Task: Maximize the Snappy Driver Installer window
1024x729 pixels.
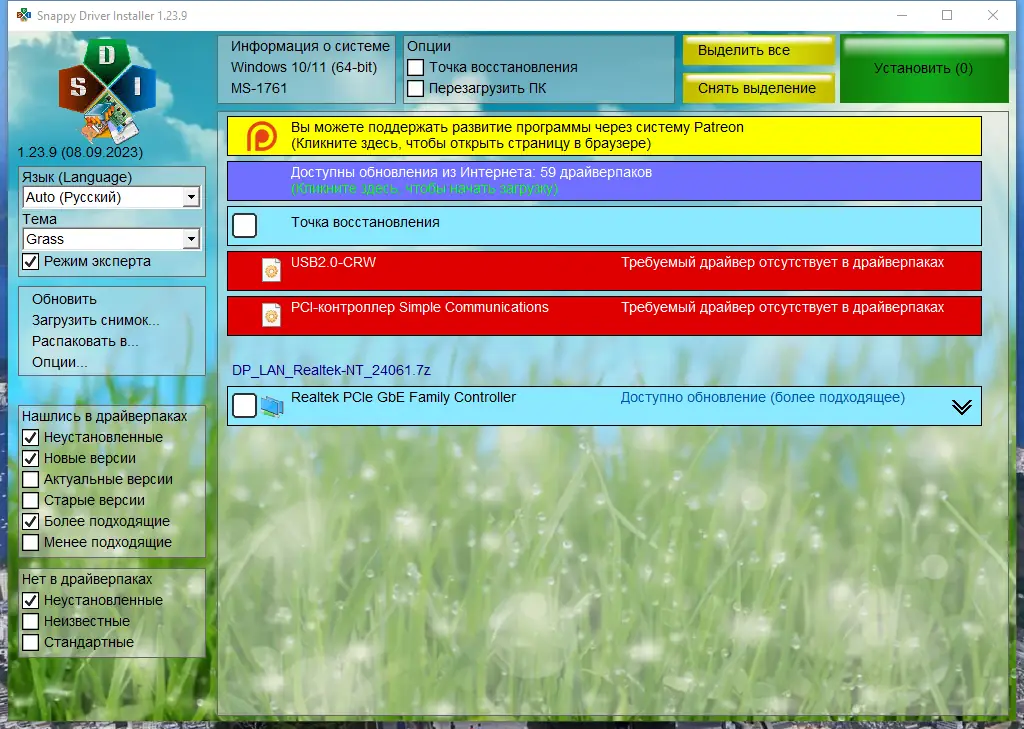Action: coord(947,15)
